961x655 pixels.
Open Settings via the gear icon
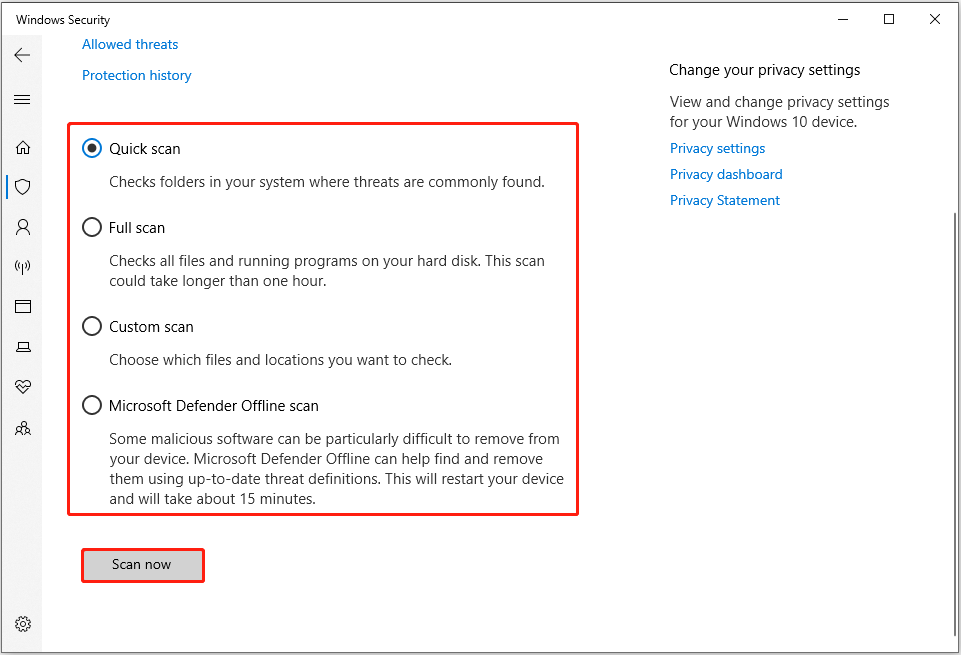22,622
